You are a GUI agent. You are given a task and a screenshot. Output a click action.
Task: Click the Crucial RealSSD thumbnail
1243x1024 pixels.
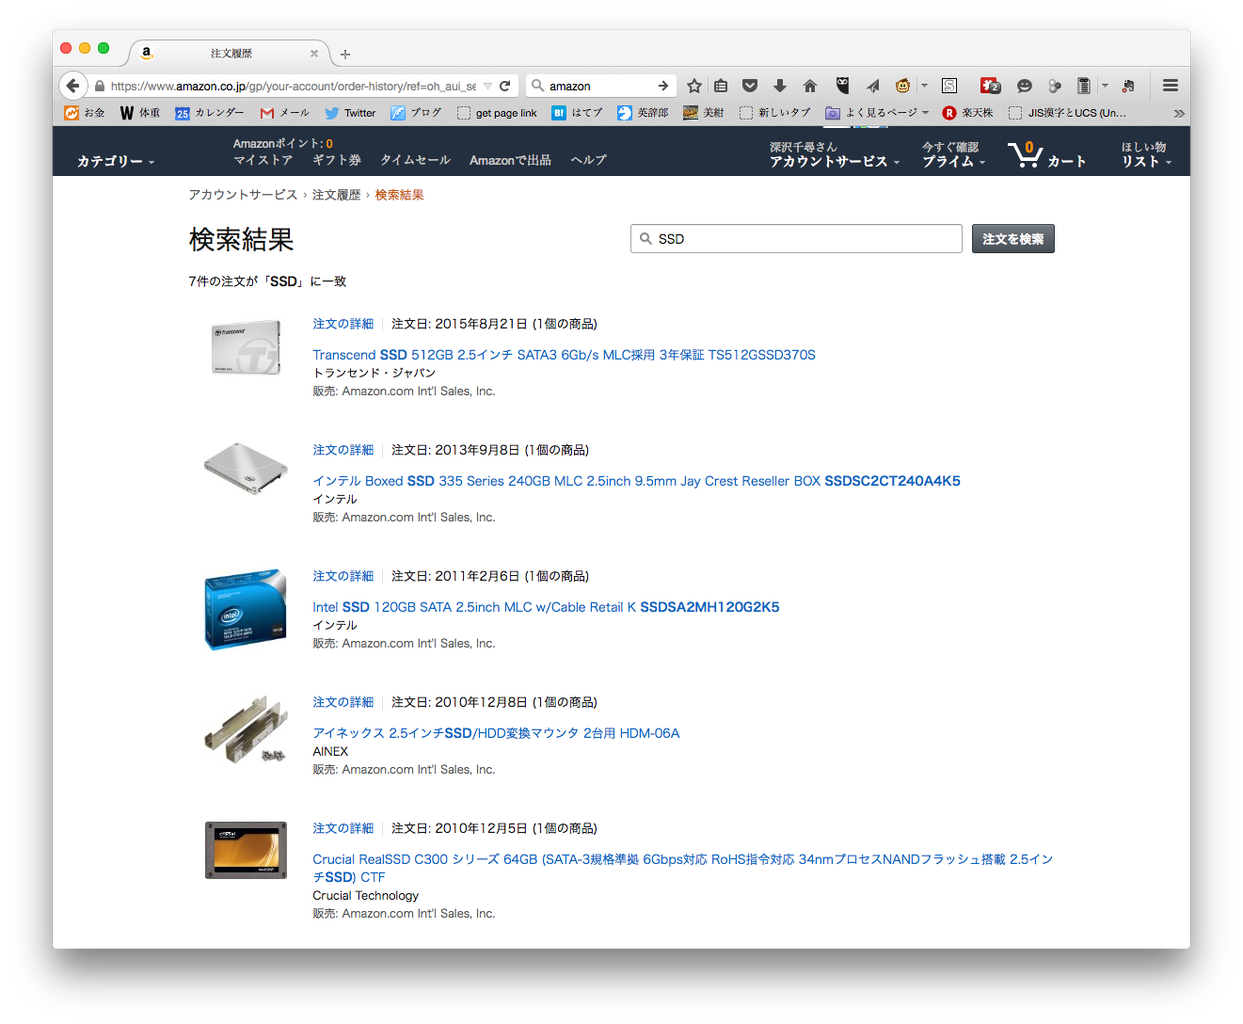(x=246, y=850)
